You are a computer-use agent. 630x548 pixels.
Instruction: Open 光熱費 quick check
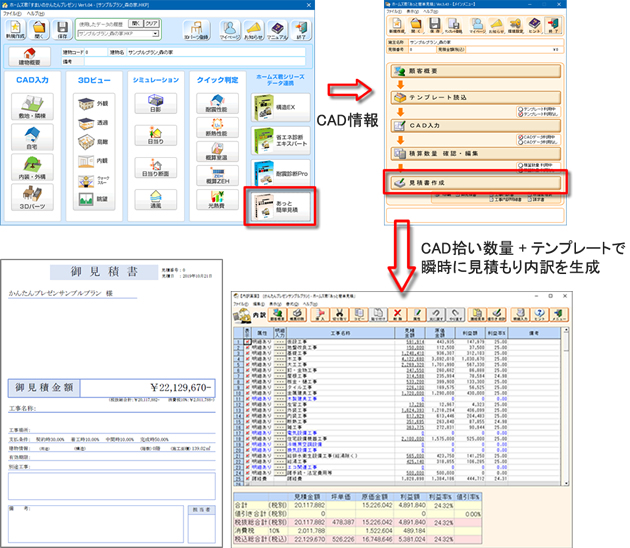point(217,200)
